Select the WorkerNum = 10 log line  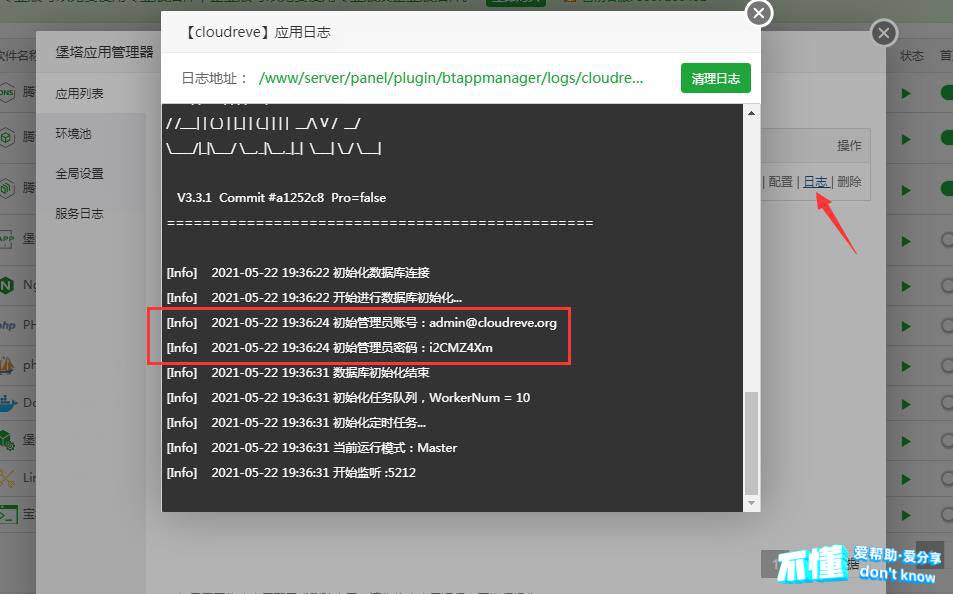pyautogui.click(x=348, y=398)
